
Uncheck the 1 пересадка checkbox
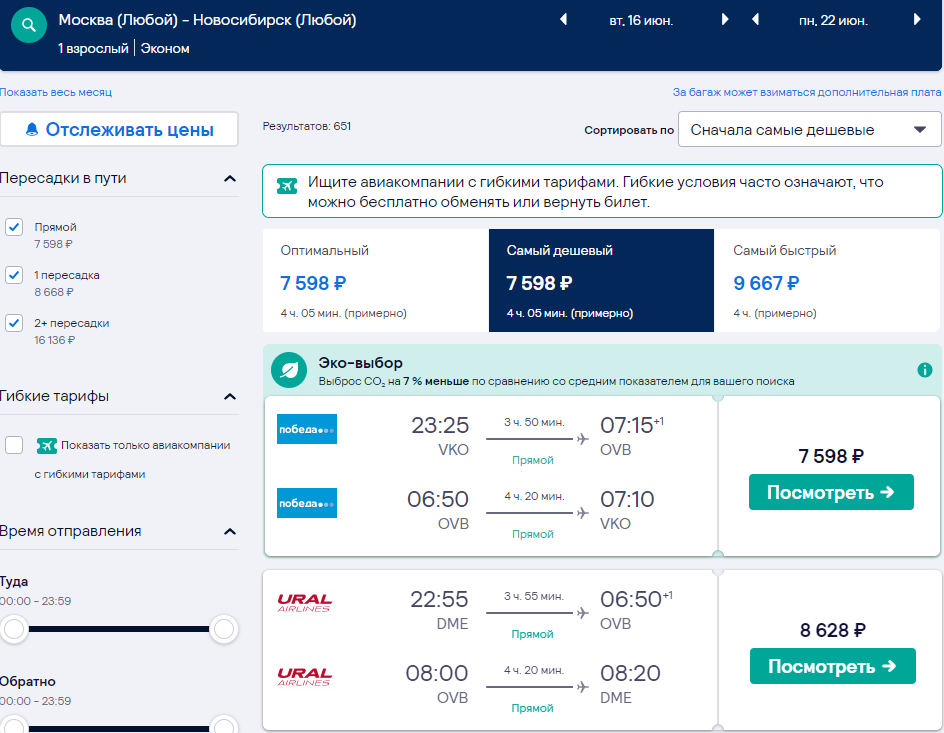[14, 275]
